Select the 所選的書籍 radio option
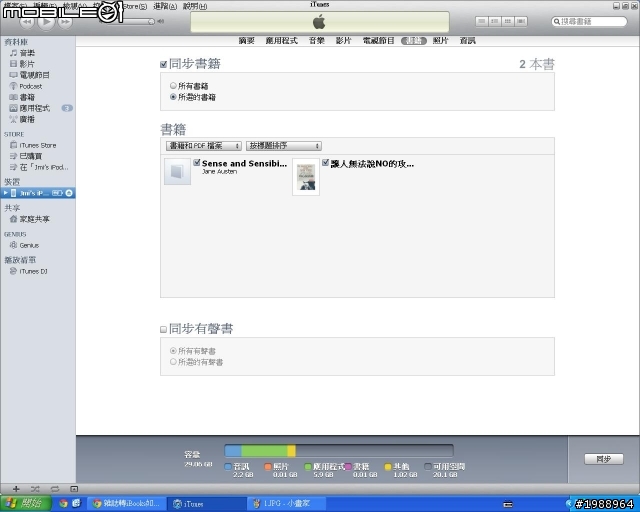 click(x=173, y=97)
